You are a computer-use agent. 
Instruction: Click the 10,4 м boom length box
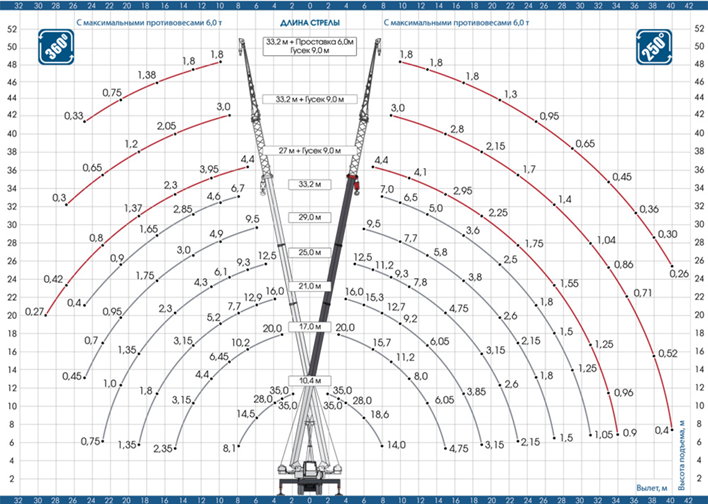(310, 381)
